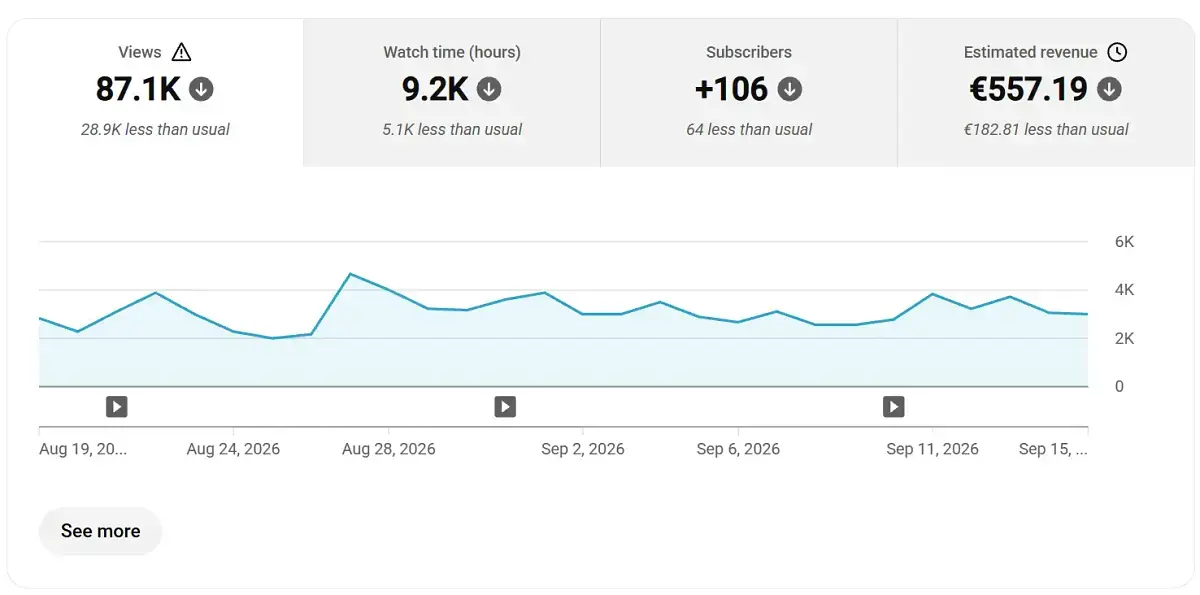
Task: Open the video marker near Aug 19
Action: (x=117, y=406)
